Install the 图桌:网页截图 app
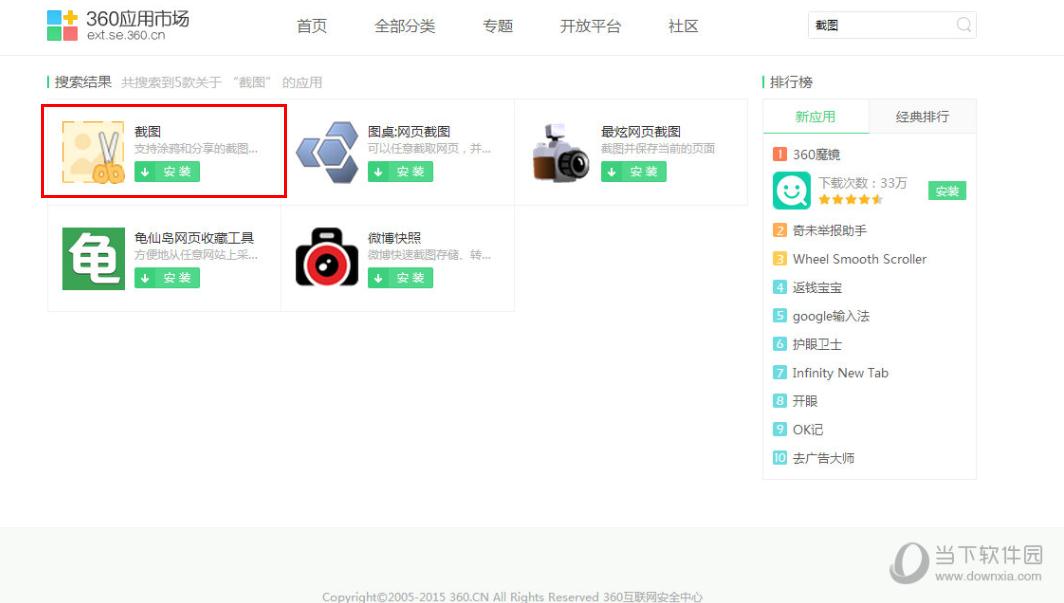The height and width of the screenshot is (603, 1064). click(400, 172)
